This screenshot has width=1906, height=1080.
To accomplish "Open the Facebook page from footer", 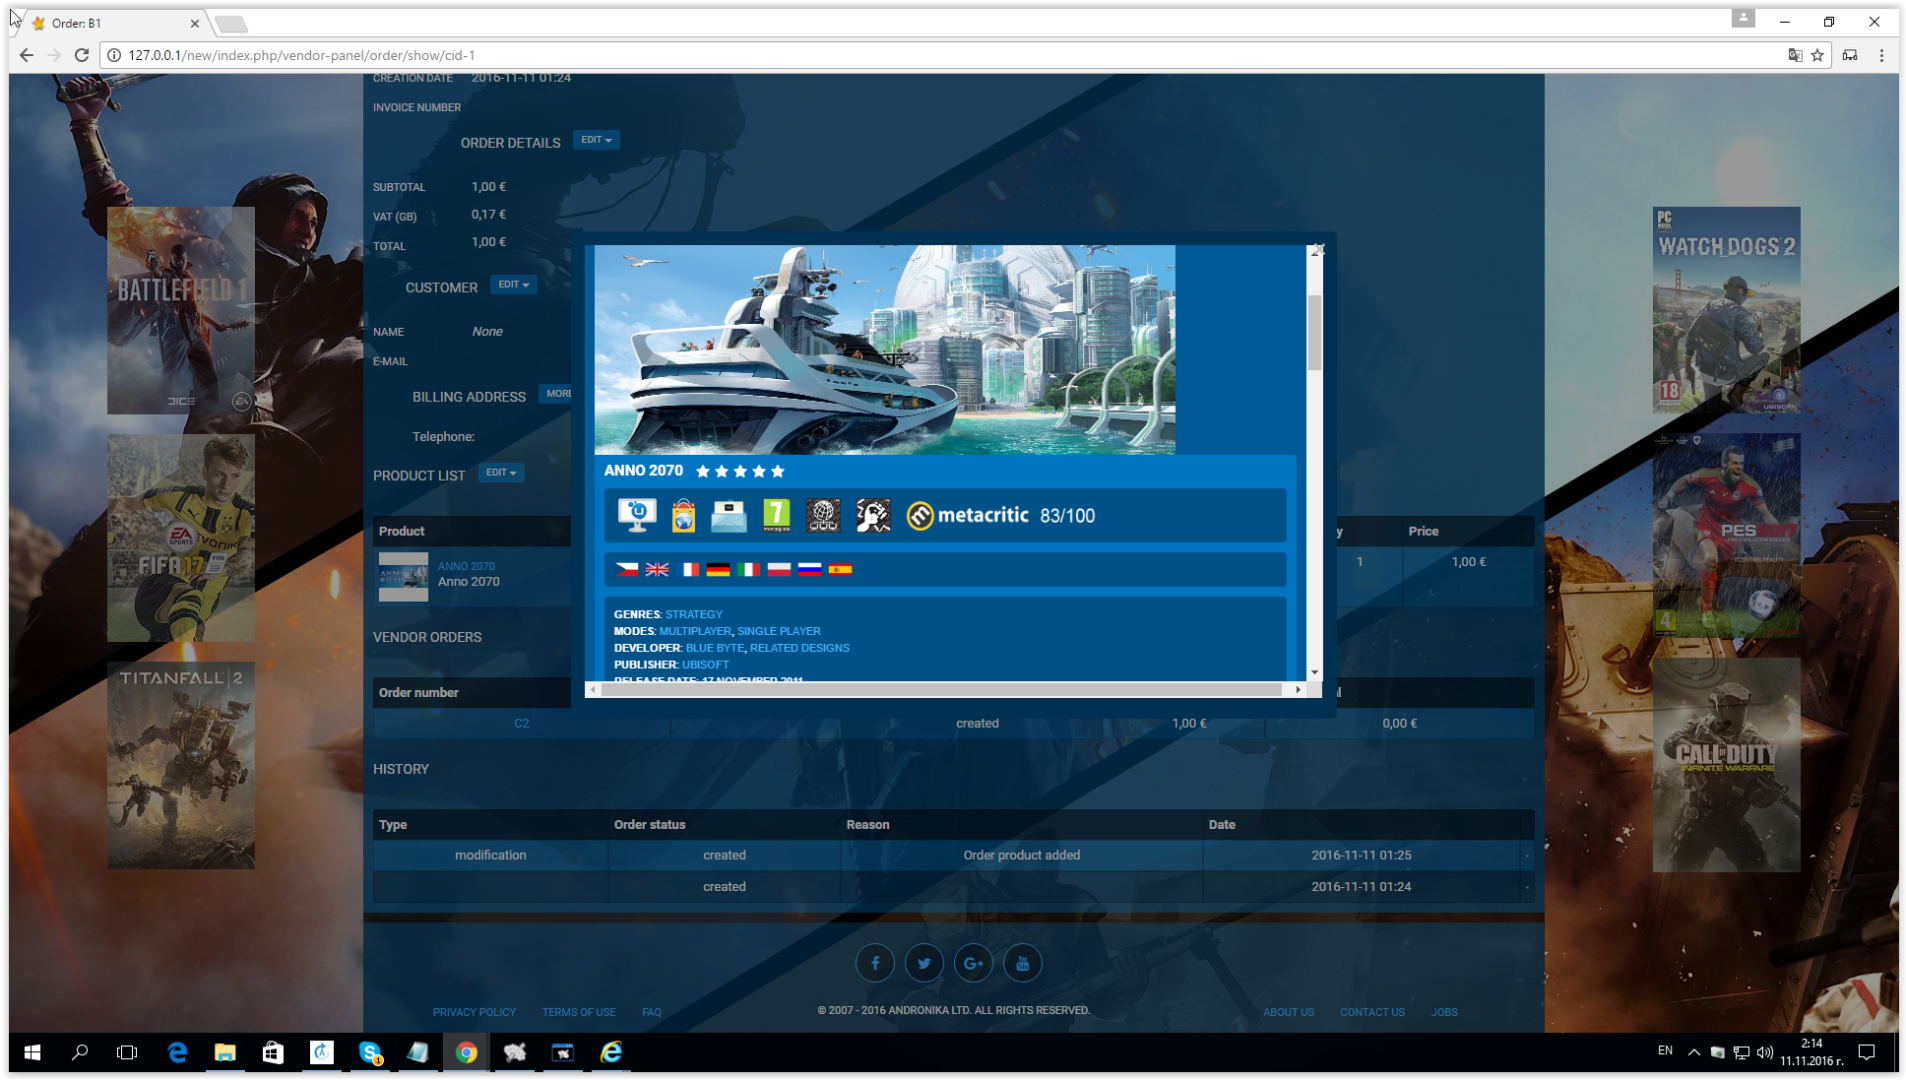I will [875, 963].
